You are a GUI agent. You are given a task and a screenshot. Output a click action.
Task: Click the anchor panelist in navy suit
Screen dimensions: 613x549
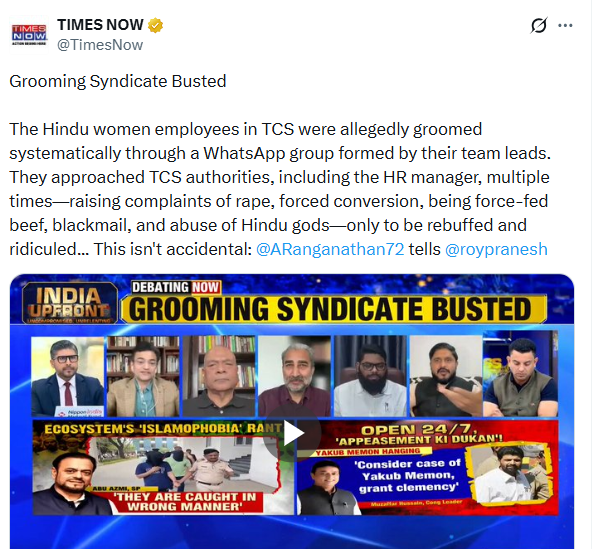(67, 377)
